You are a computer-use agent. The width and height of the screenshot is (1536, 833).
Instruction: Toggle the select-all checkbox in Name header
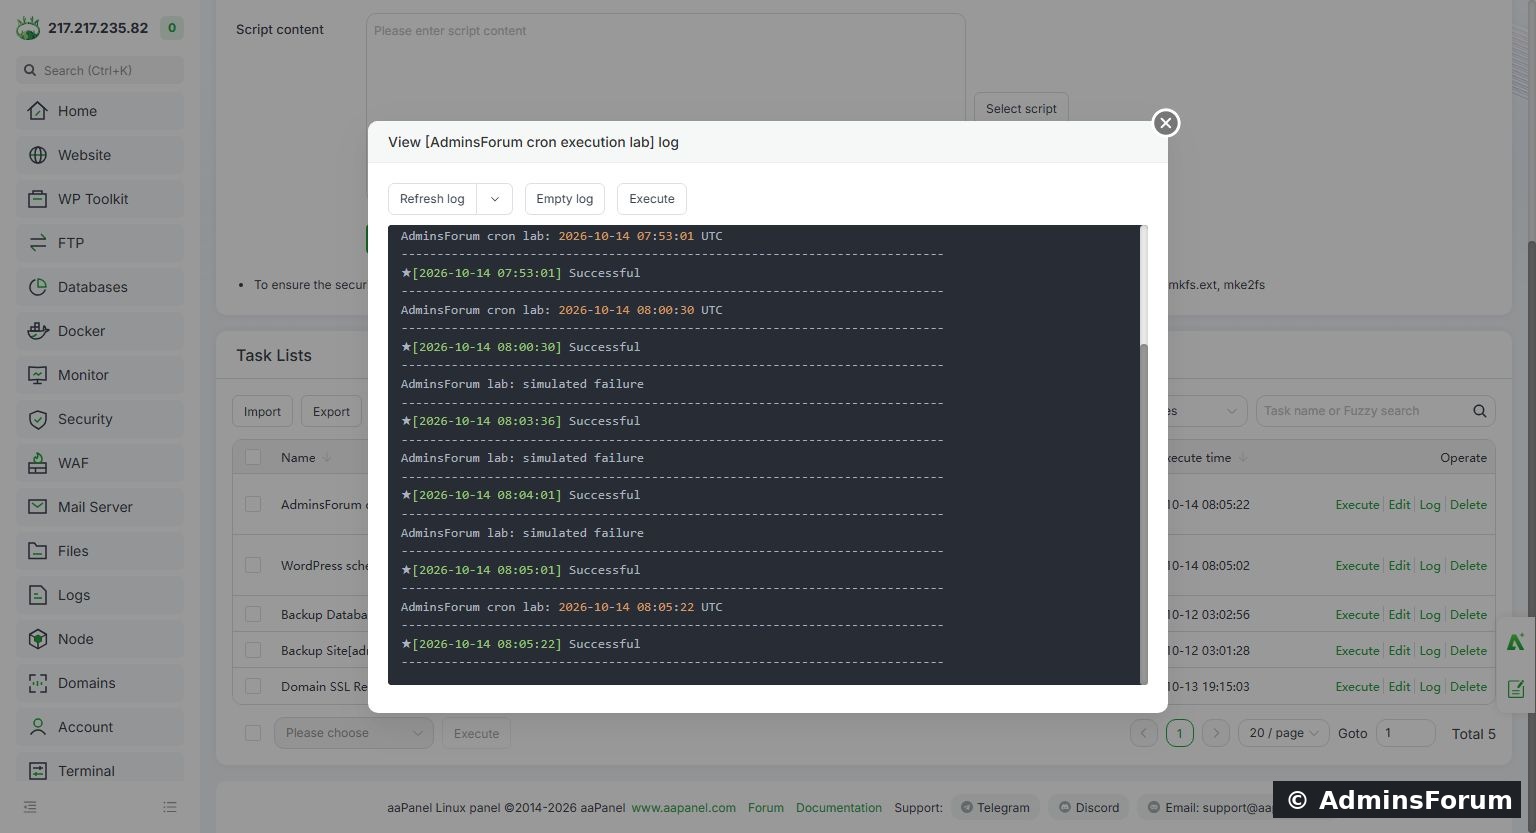pos(253,457)
